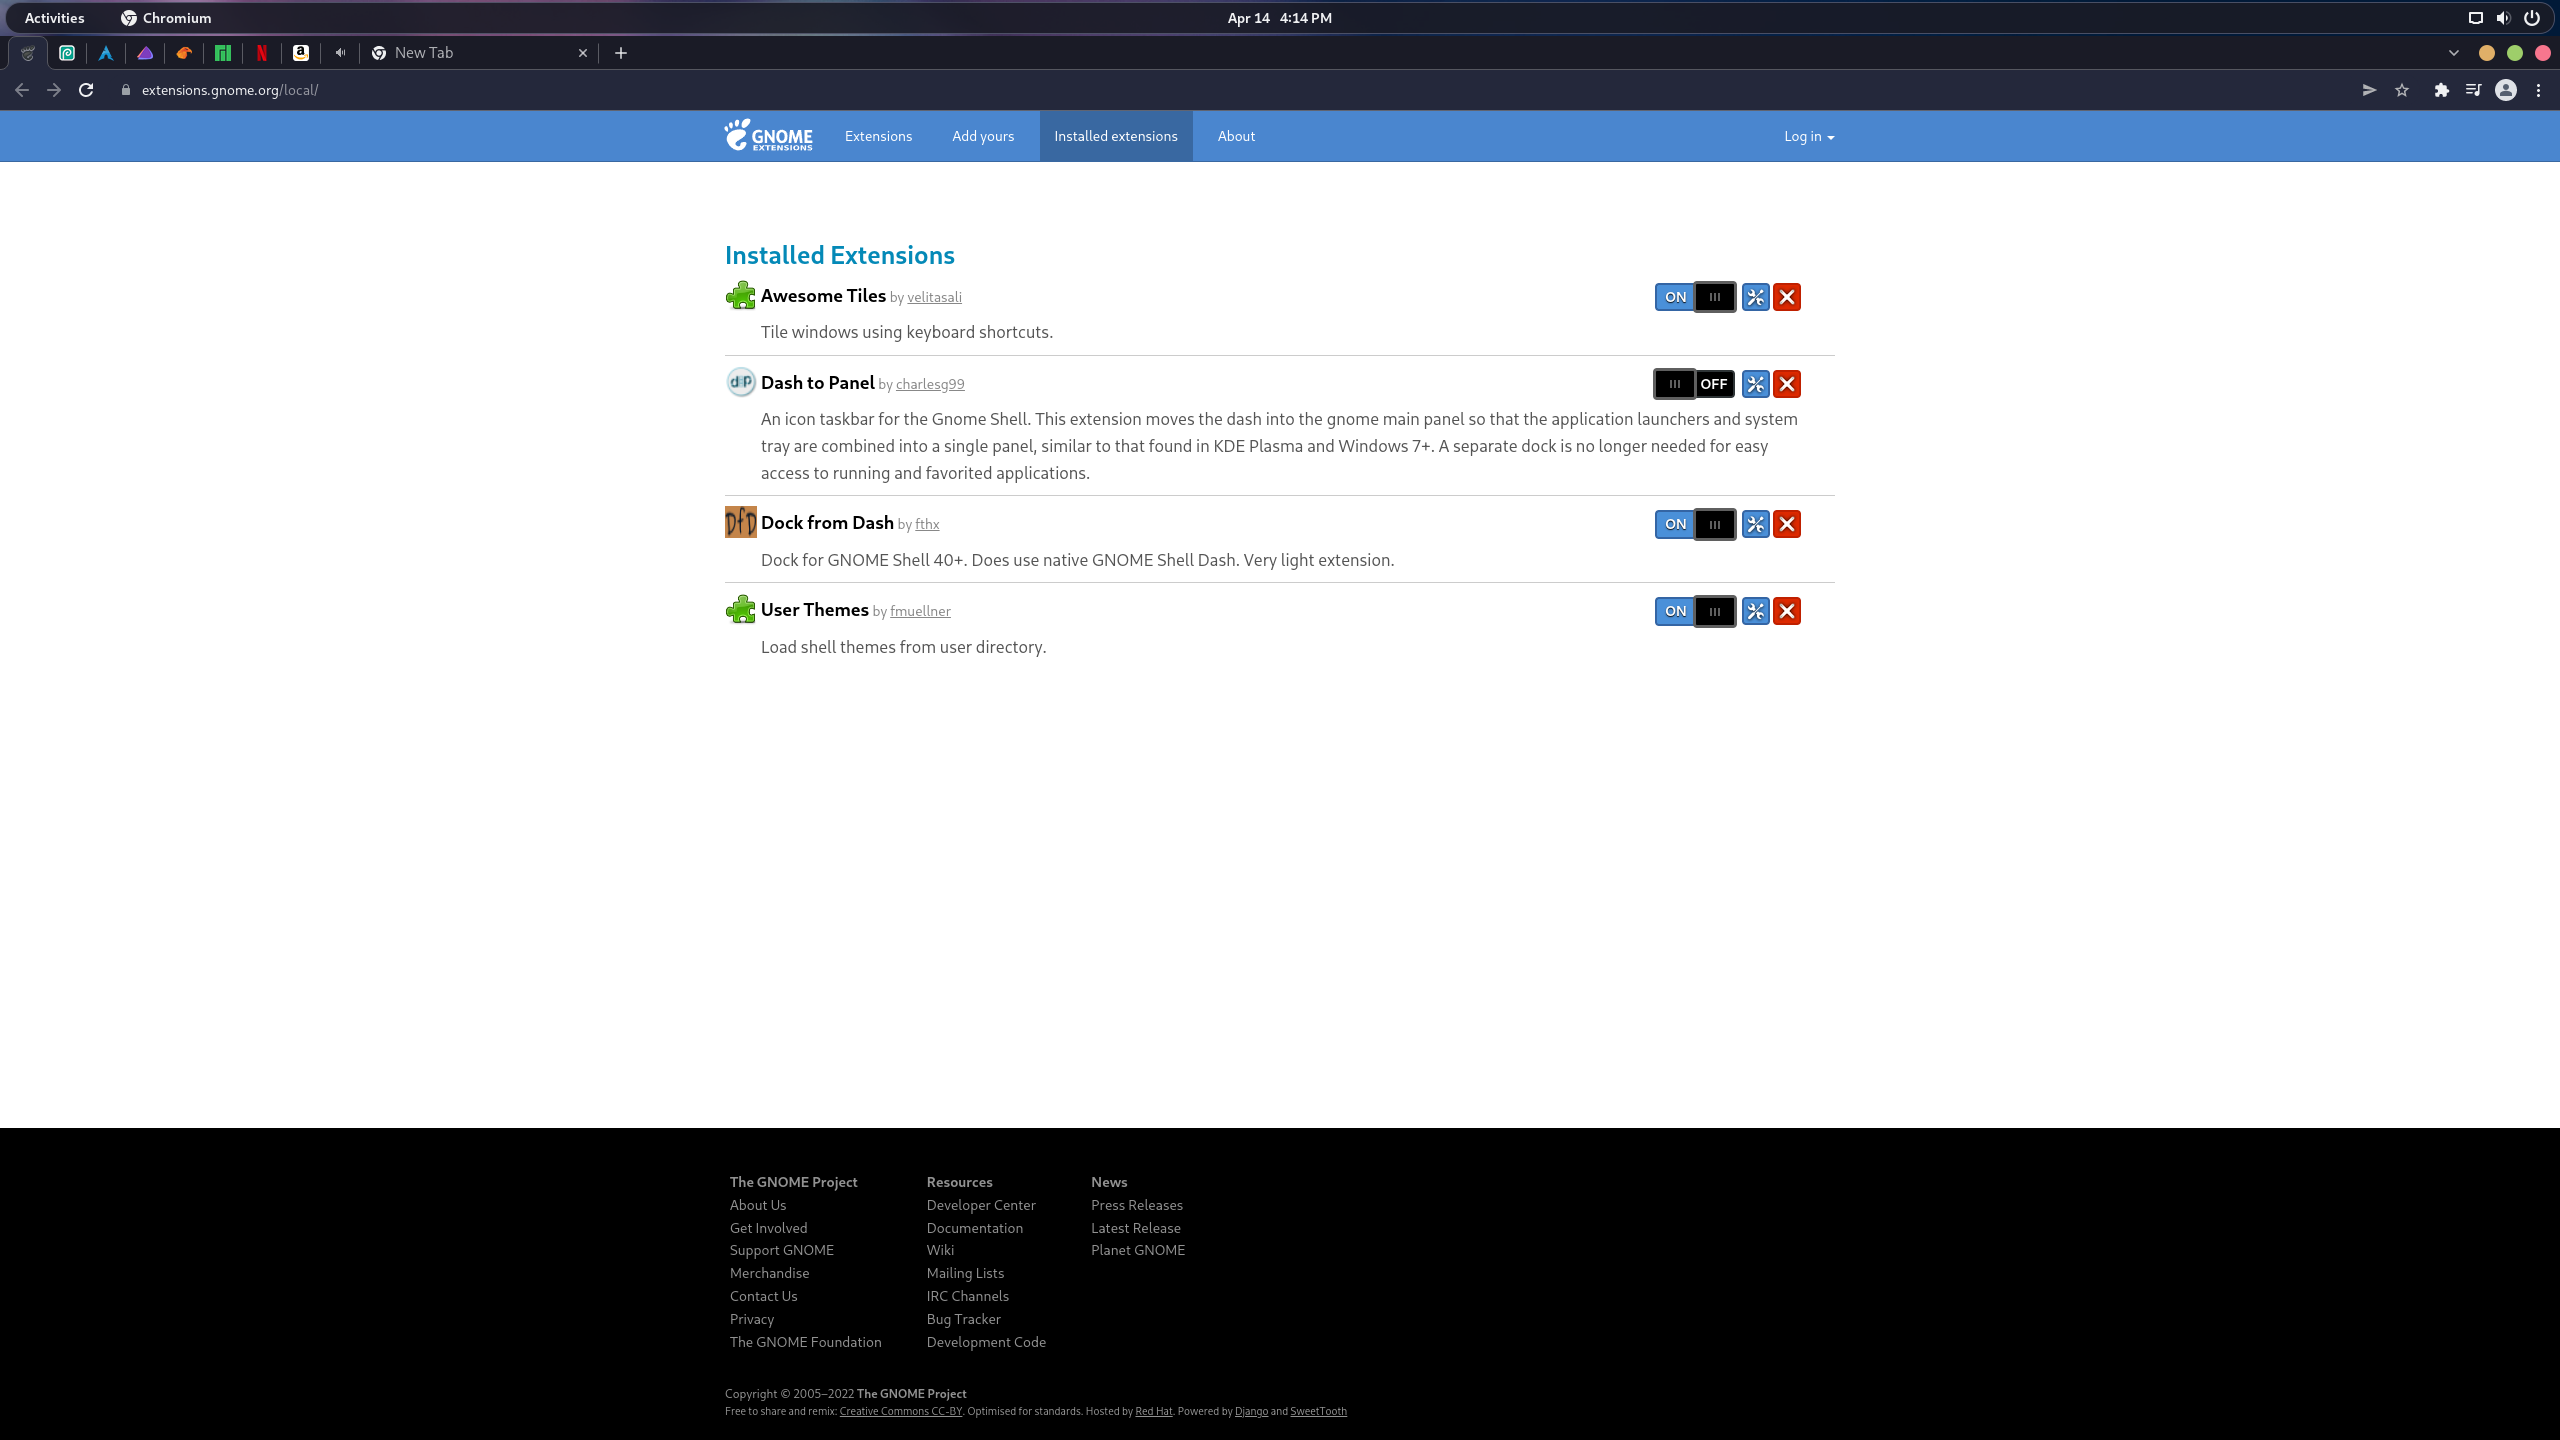The width and height of the screenshot is (2560, 1440).
Task: Turn on the Dash to Panel switch
Action: tap(1695, 384)
